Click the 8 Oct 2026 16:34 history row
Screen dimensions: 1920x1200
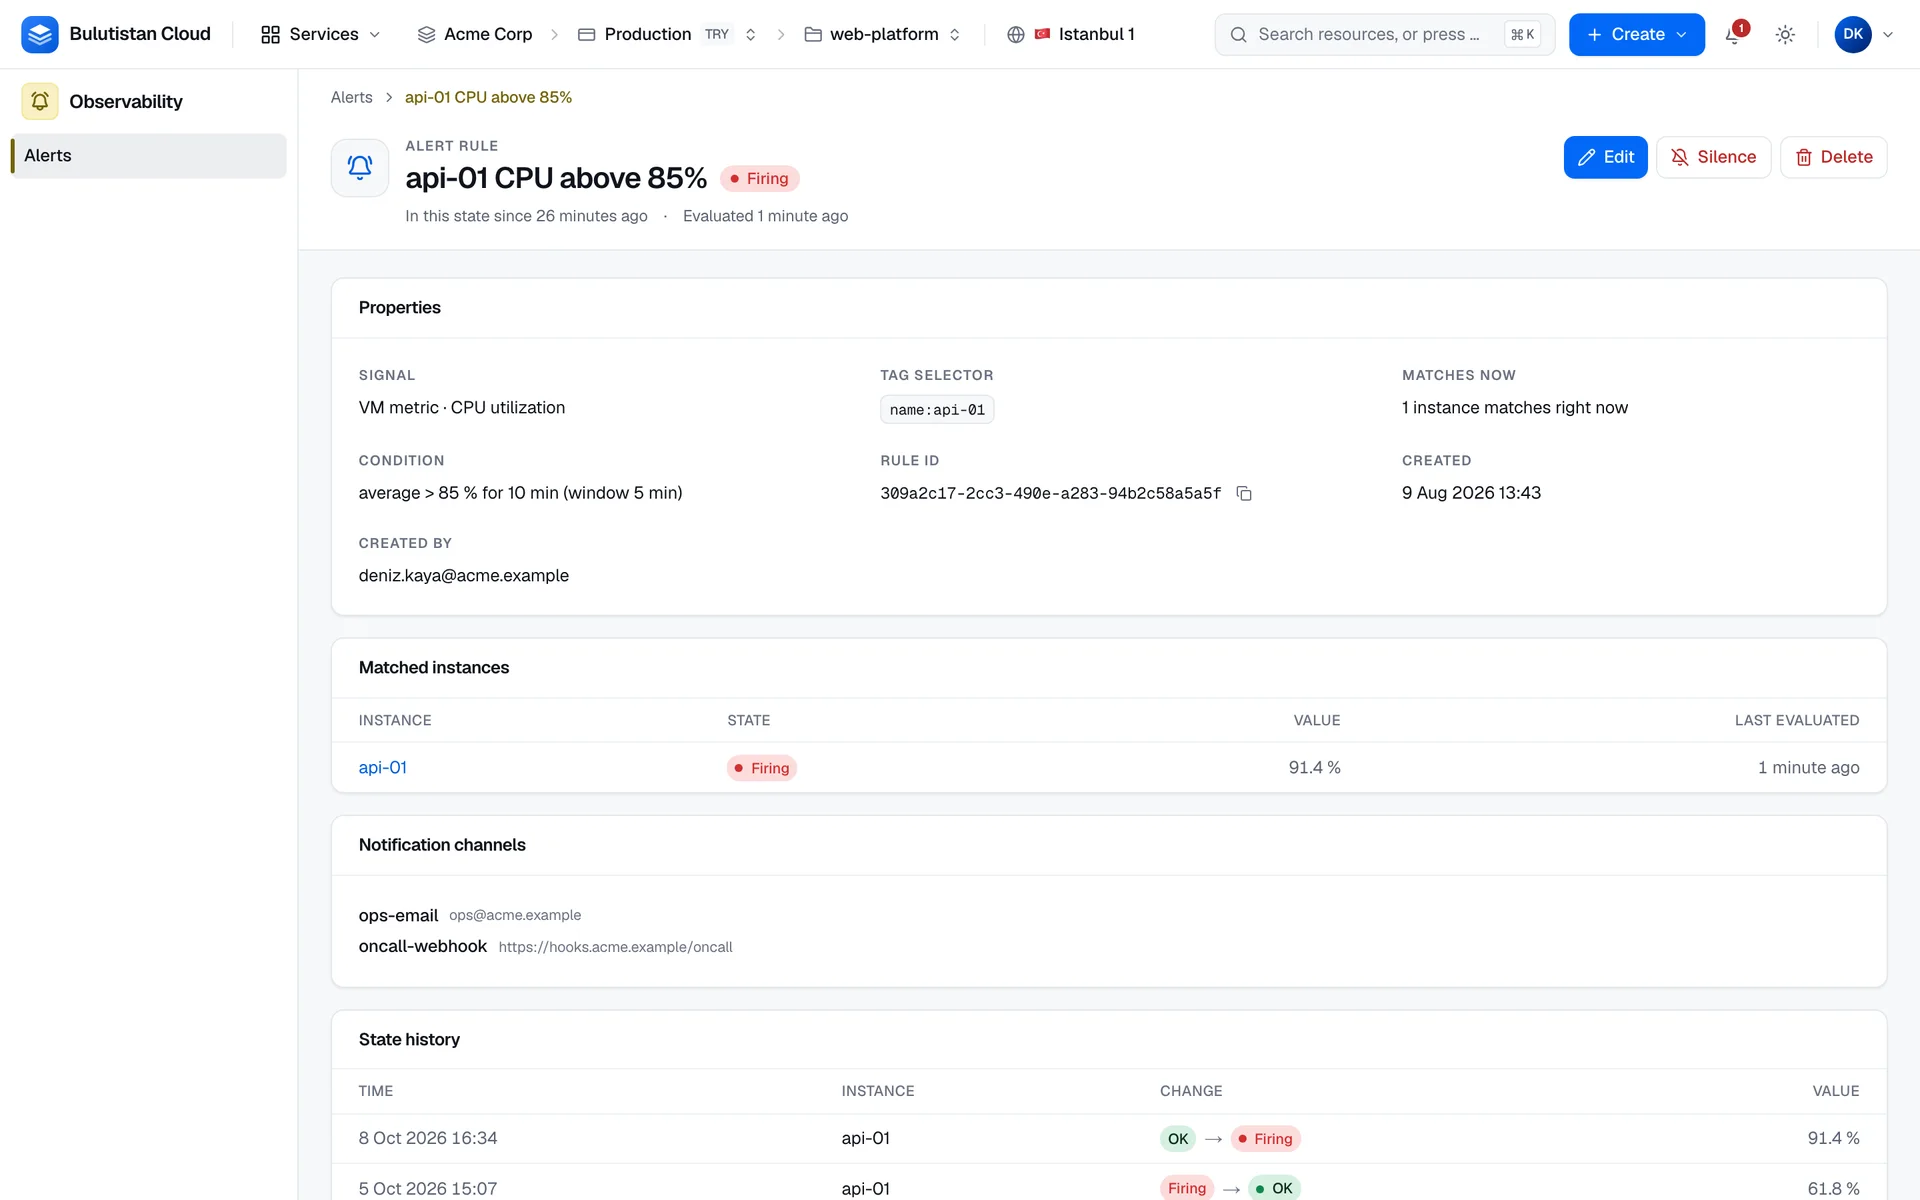[x=1109, y=1138]
